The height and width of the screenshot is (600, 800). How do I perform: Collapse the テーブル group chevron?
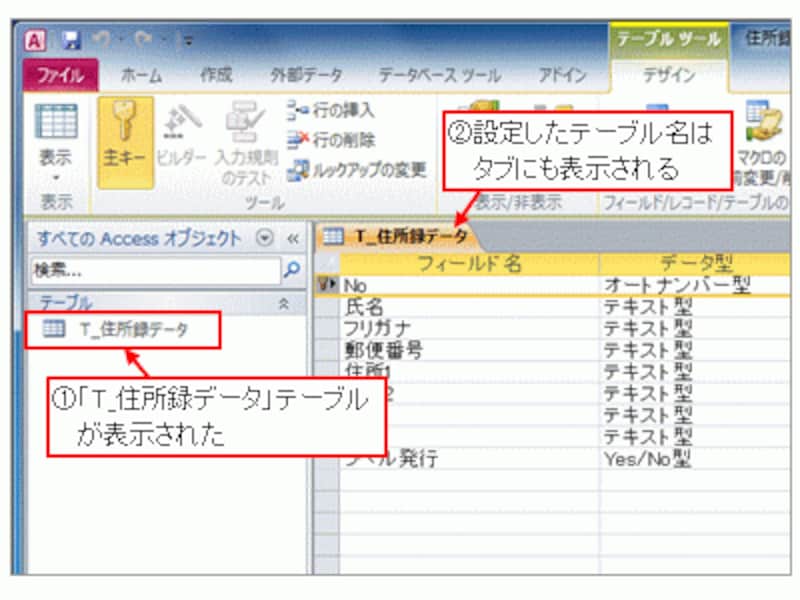click(x=284, y=304)
